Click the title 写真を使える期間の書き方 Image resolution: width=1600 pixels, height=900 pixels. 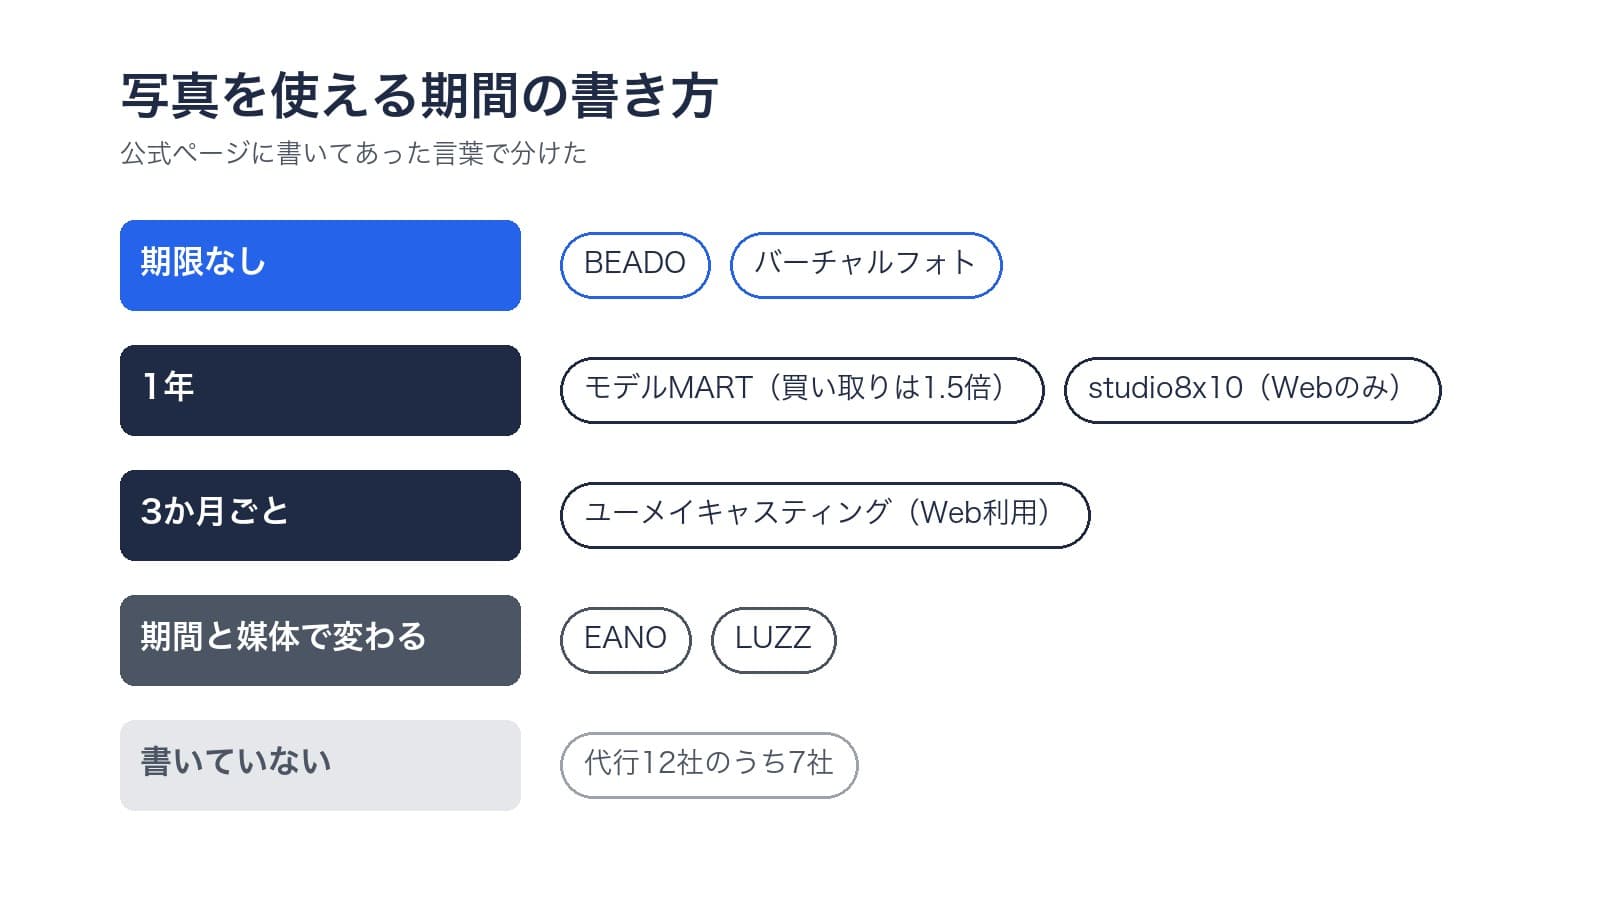419,96
